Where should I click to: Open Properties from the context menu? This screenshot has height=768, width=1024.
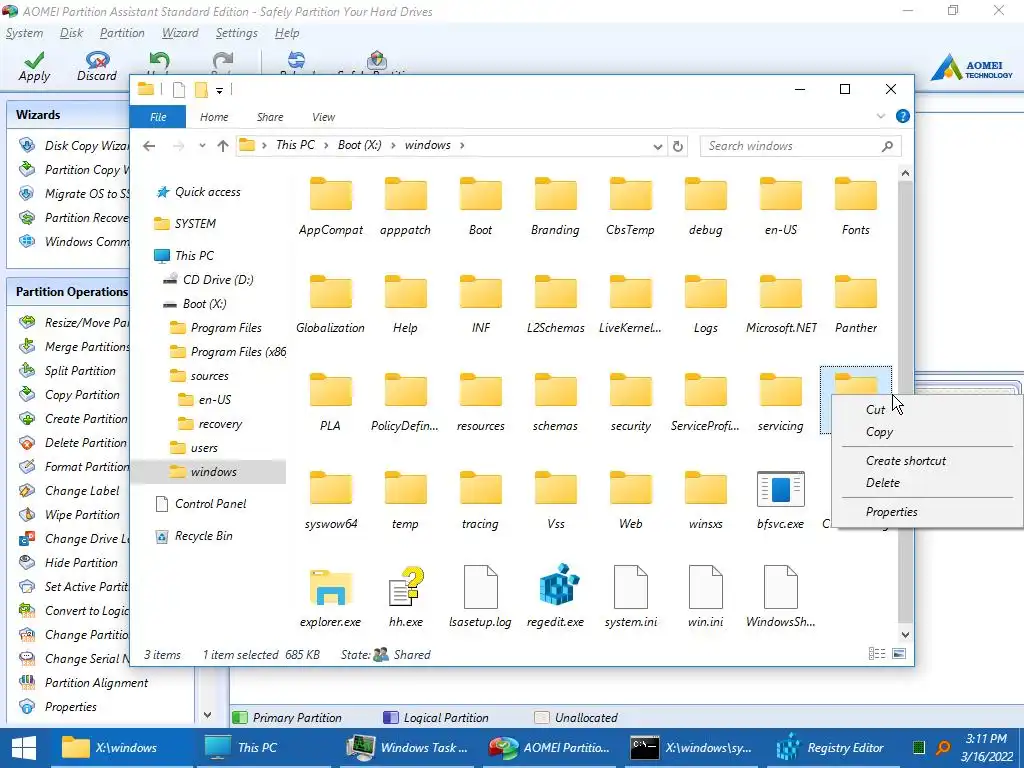(891, 511)
